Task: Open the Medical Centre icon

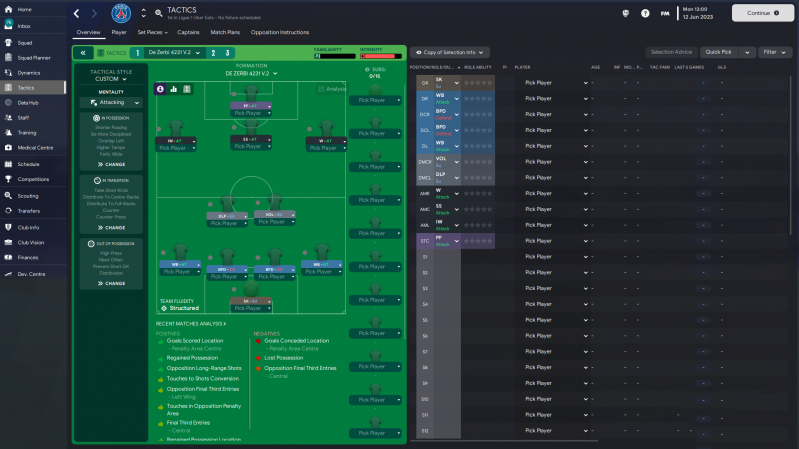Action: (x=9, y=148)
